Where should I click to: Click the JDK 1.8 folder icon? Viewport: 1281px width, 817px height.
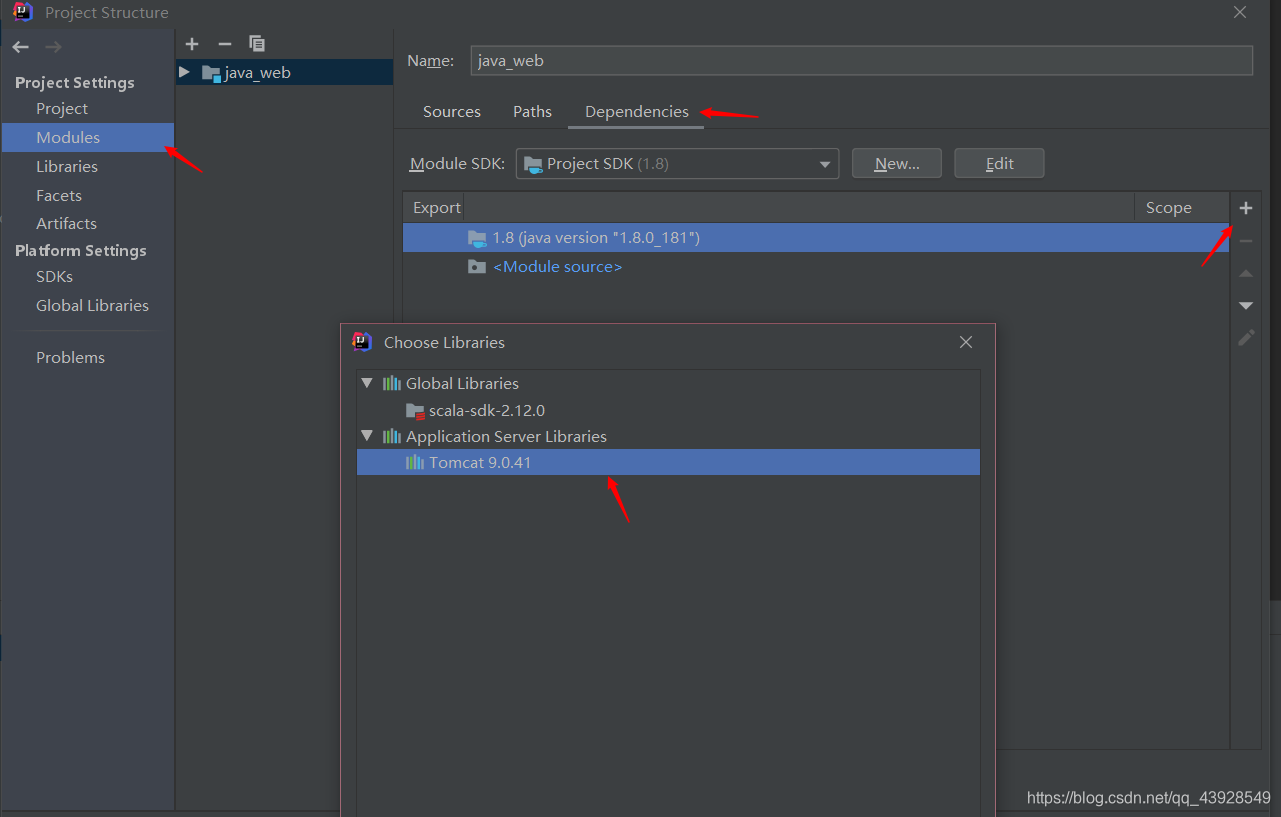pos(477,238)
